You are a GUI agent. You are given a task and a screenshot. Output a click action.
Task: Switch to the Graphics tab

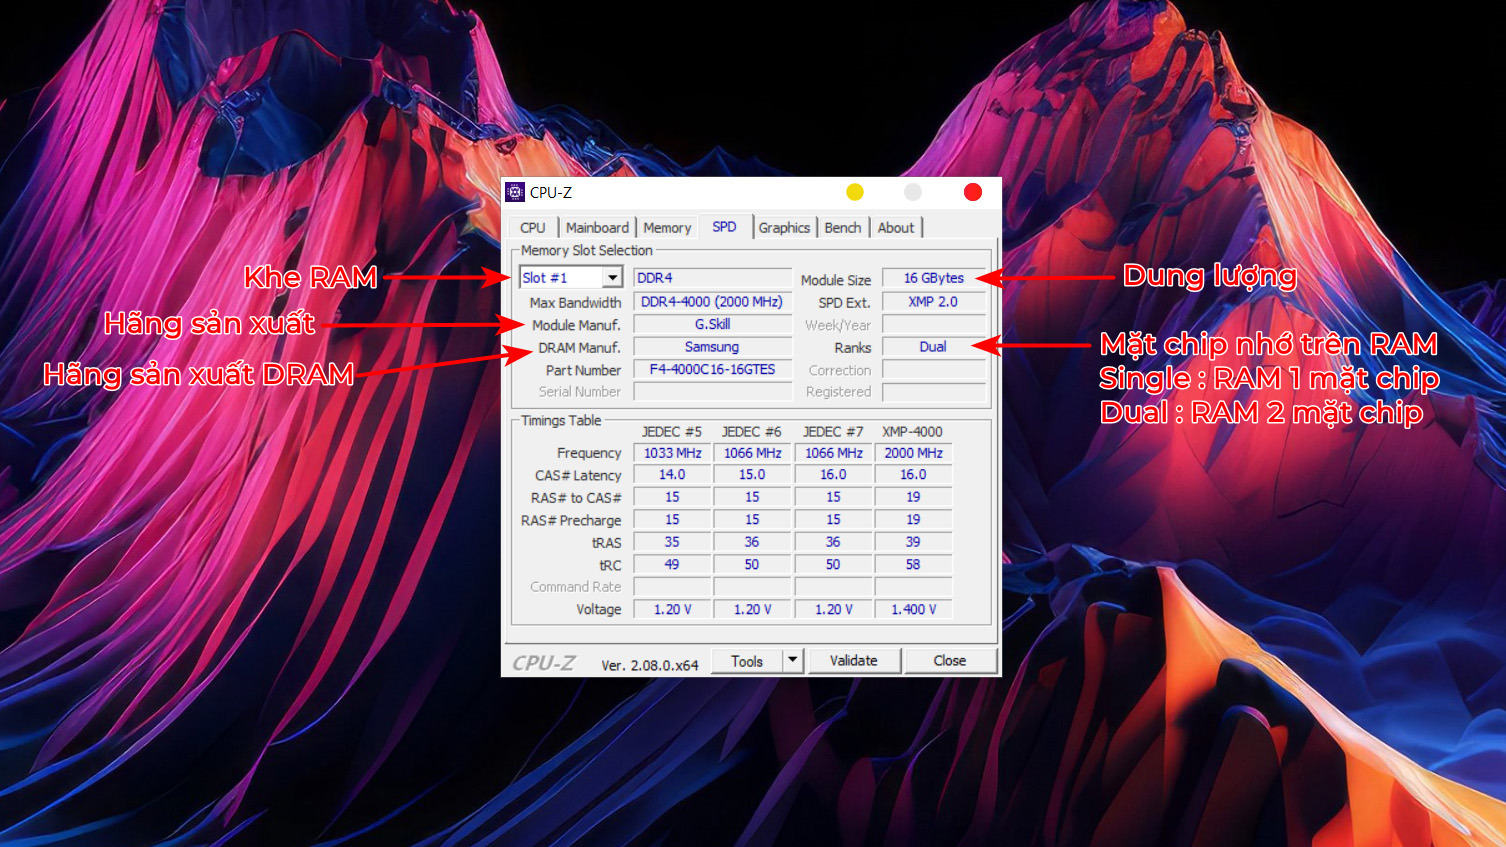[x=784, y=228]
